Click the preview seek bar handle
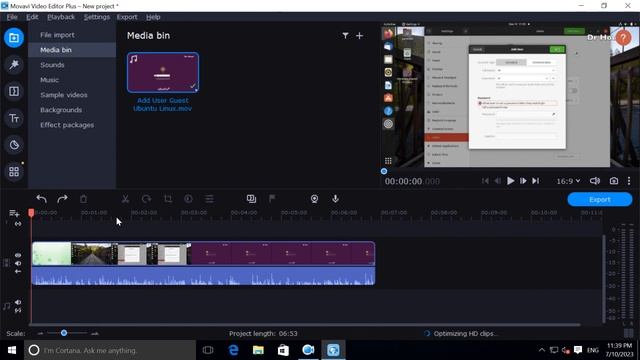Screen dimensions: 640x360 384,171
